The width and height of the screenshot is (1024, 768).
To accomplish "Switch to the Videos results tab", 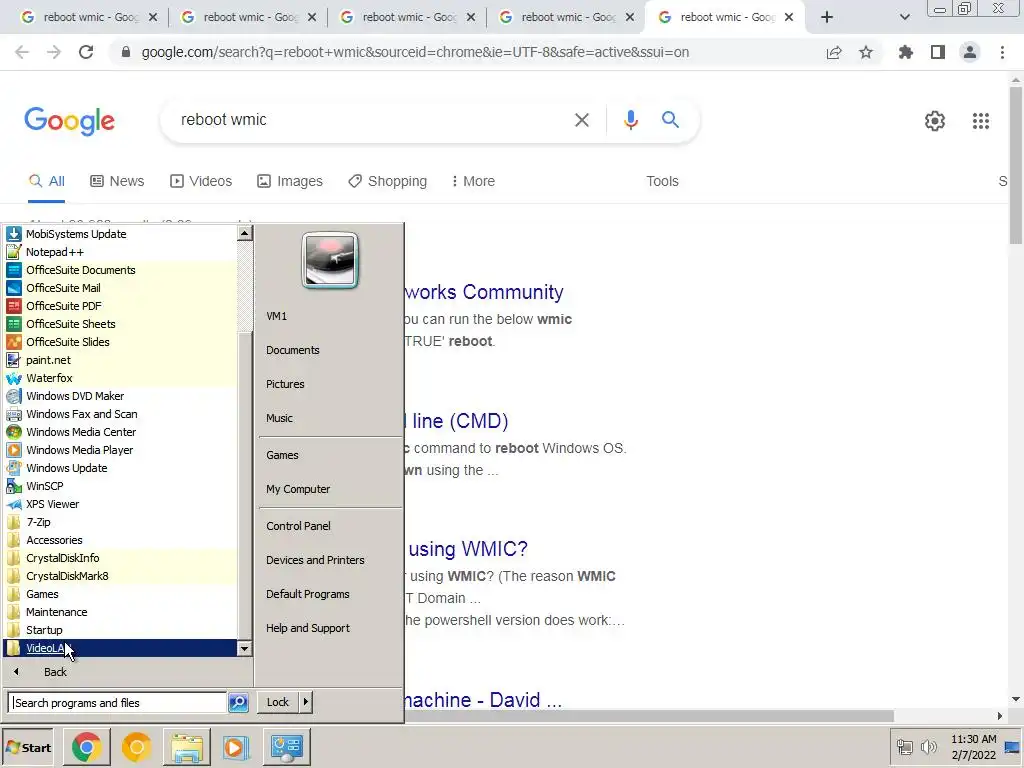I will pyautogui.click(x=201, y=181).
